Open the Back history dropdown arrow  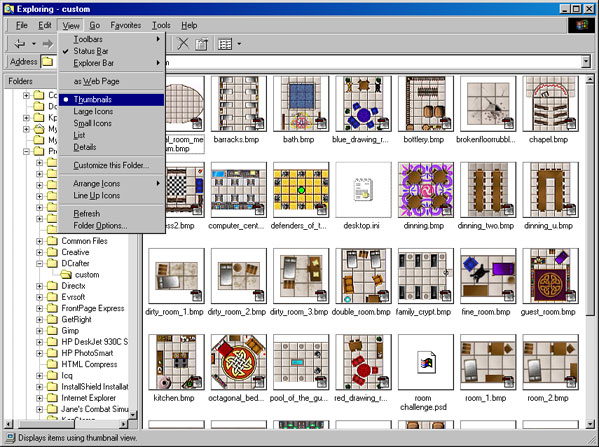coord(34,44)
